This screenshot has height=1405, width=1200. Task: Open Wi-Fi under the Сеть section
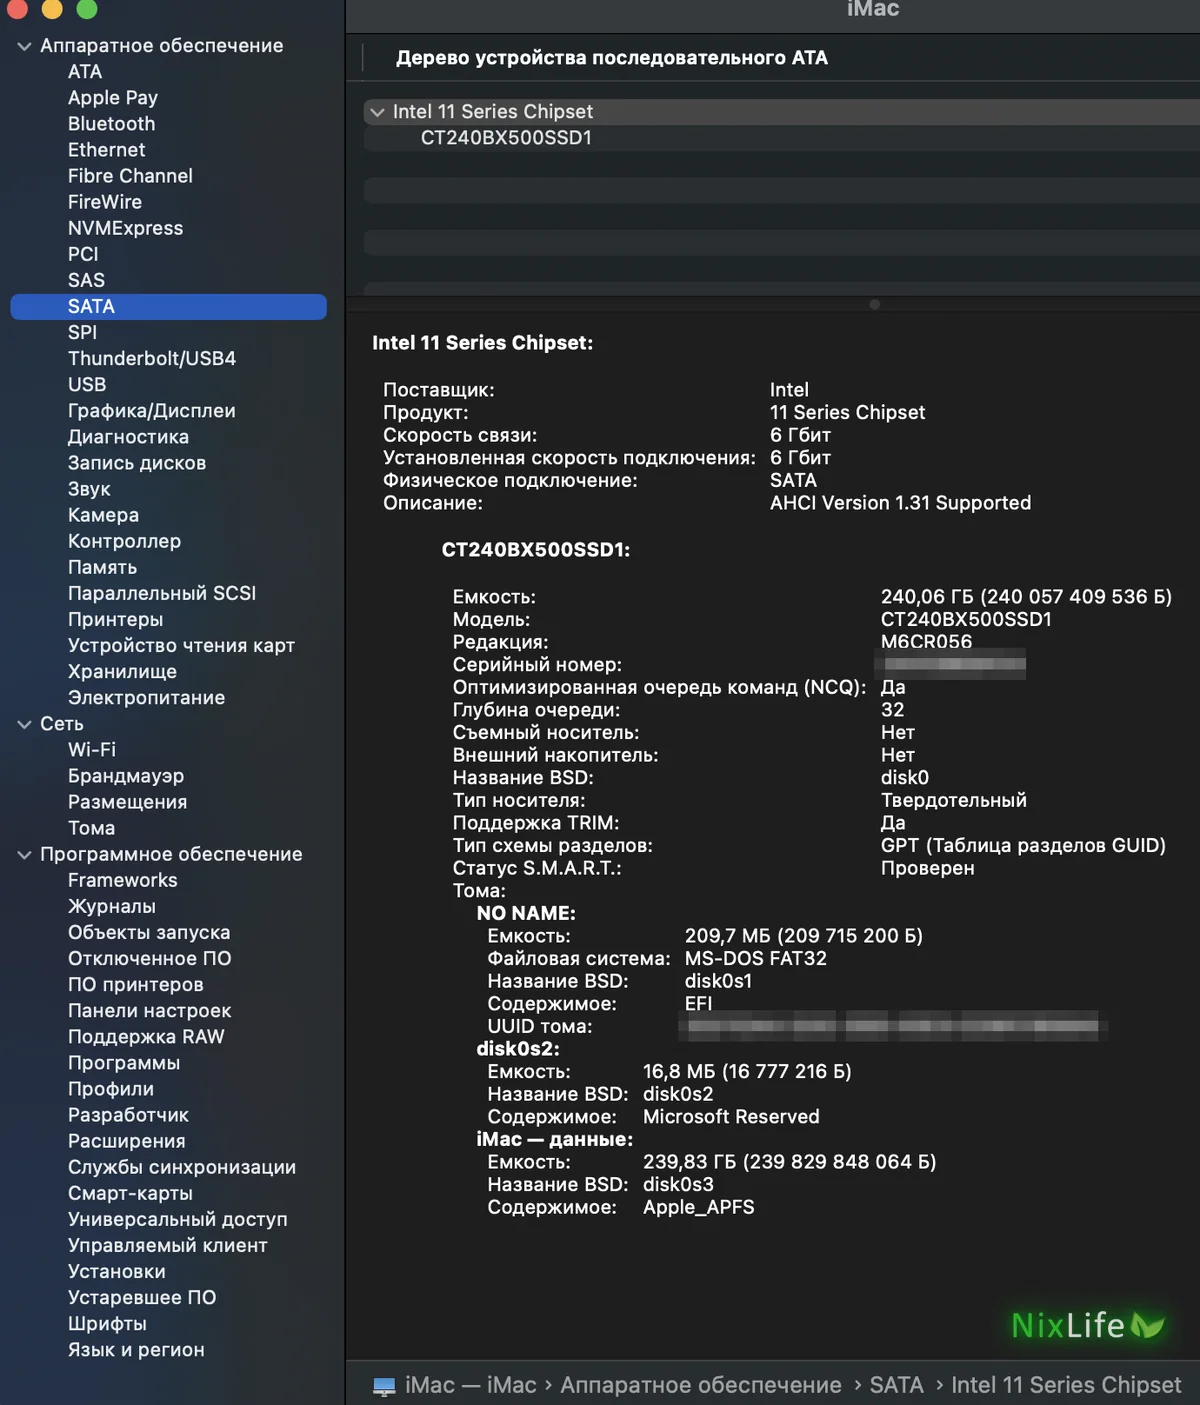(92, 750)
